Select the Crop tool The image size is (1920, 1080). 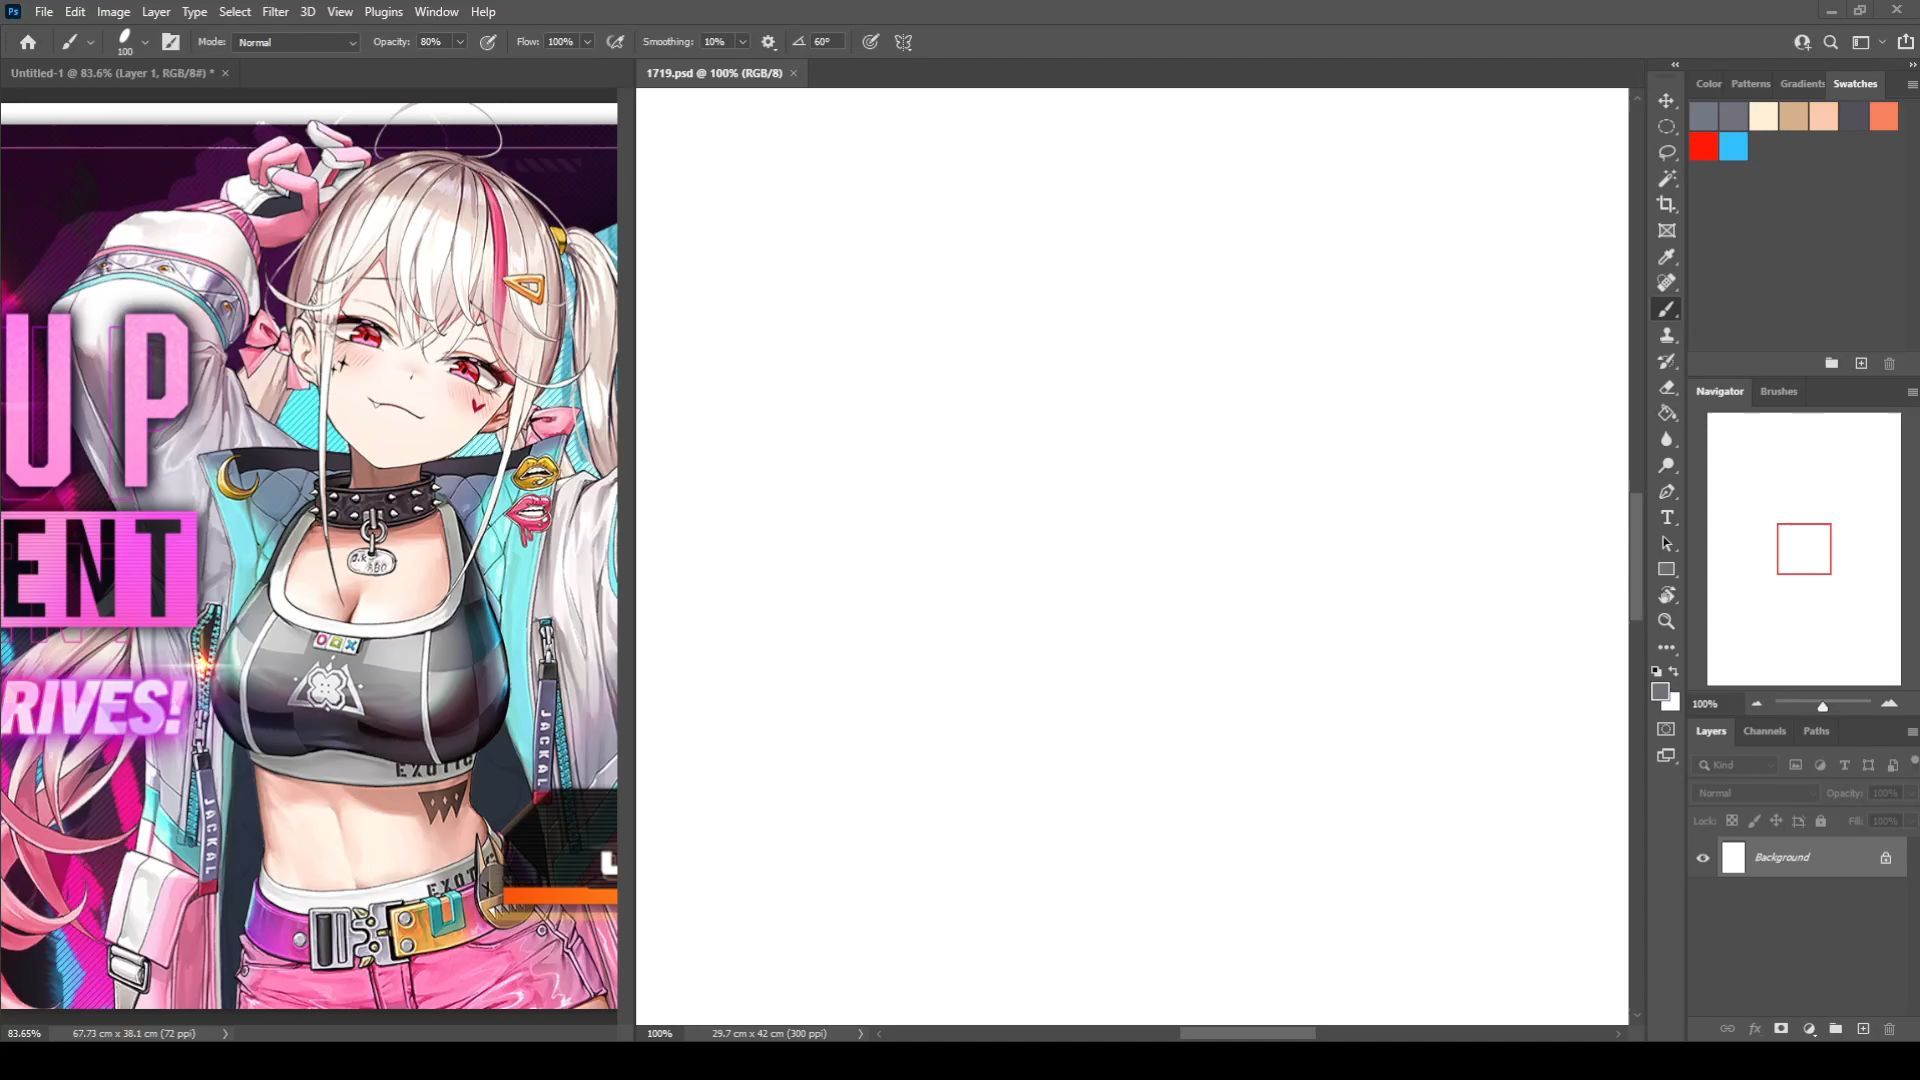click(x=1667, y=205)
